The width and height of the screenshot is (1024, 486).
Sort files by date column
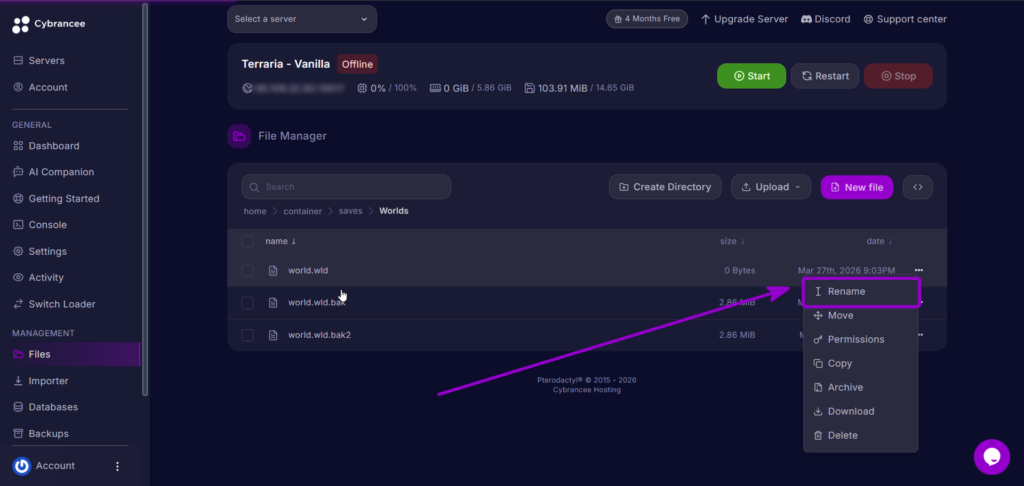(x=879, y=241)
